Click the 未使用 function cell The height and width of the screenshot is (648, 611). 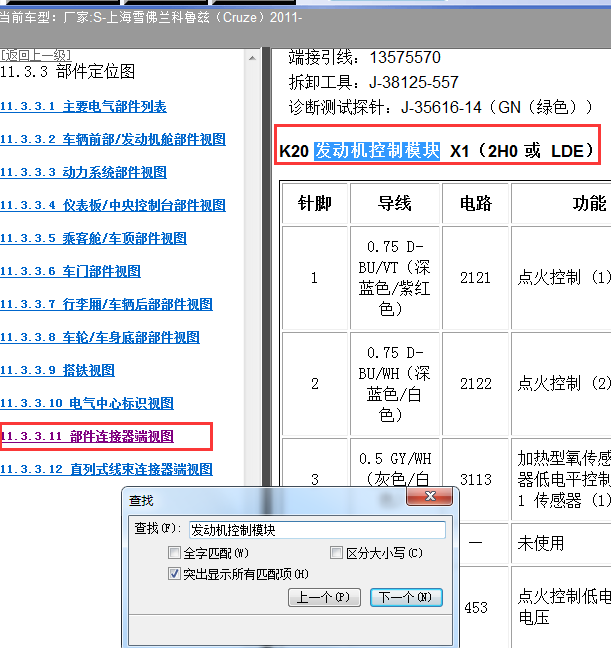561,543
